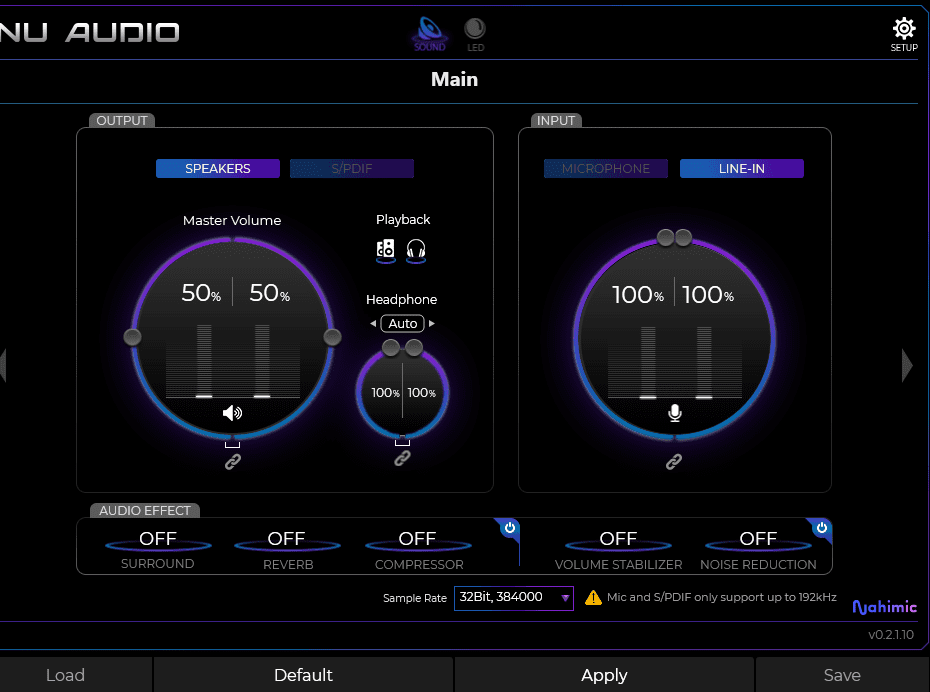Click the OUTPUT panel label
Viewport: 930px width, 692px height.
tap(122, 120)
